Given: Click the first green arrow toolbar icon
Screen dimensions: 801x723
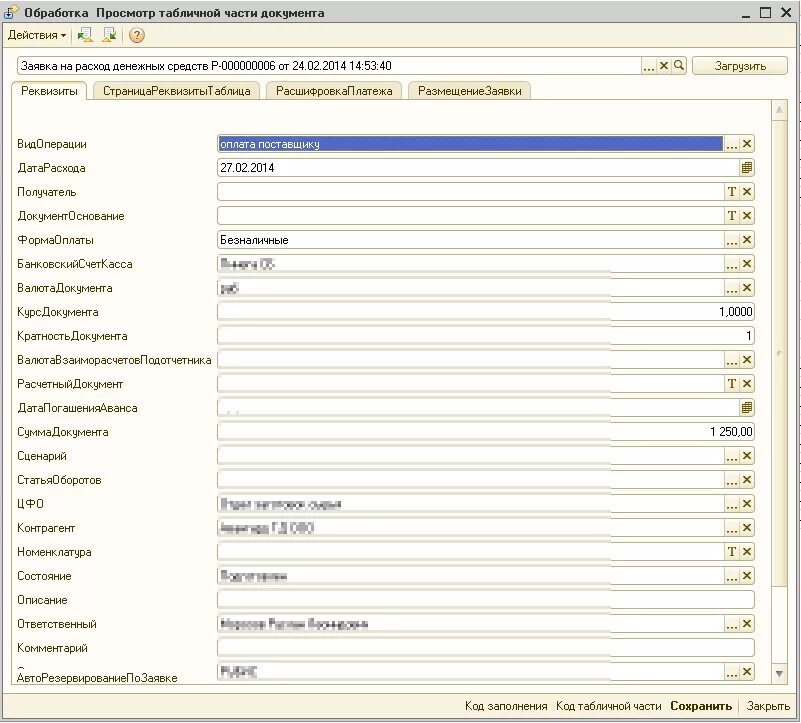Looking at the screenshot, I should pos(85,35).
